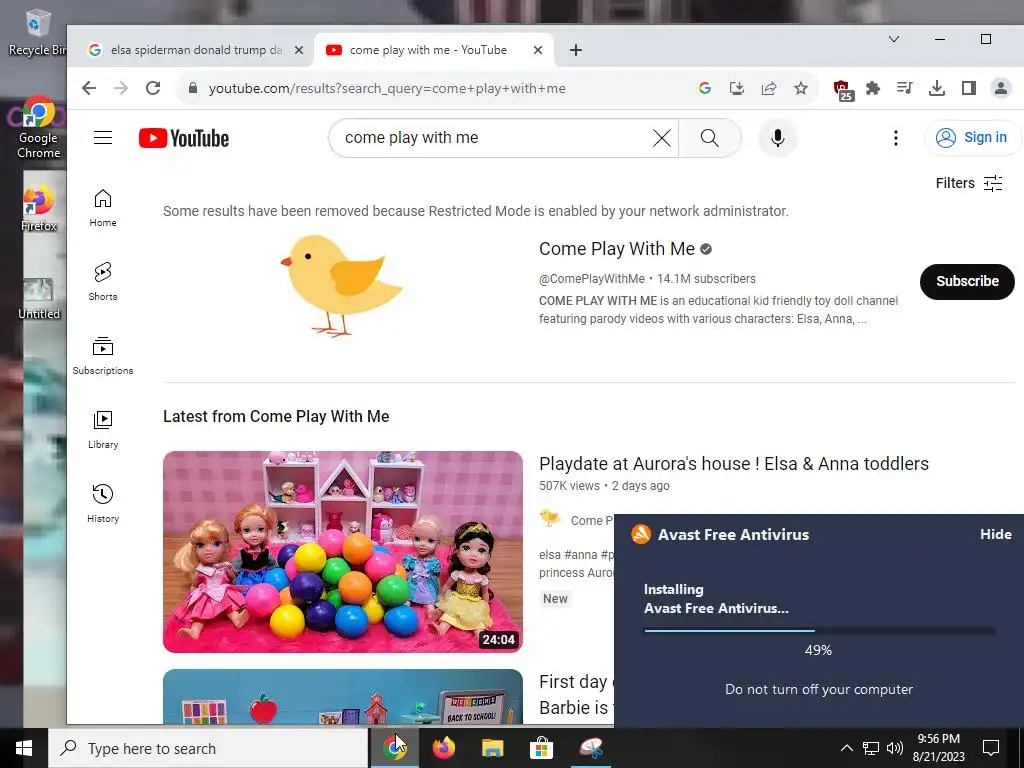Open the red shield extension with badge 25
This screenshot has width=1024, height=768.
coord(843,89)
